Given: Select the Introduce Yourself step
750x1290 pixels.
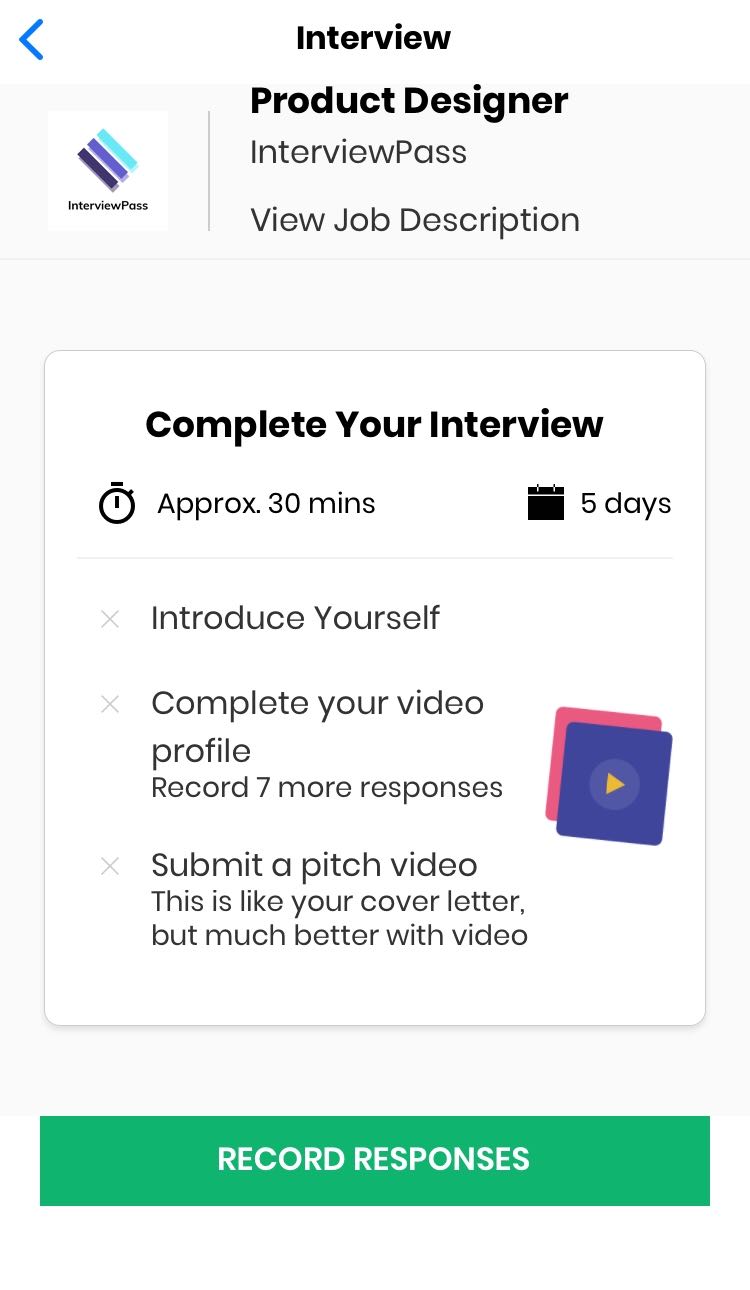Looking at the screenshot, I should [x=295, y=618].
